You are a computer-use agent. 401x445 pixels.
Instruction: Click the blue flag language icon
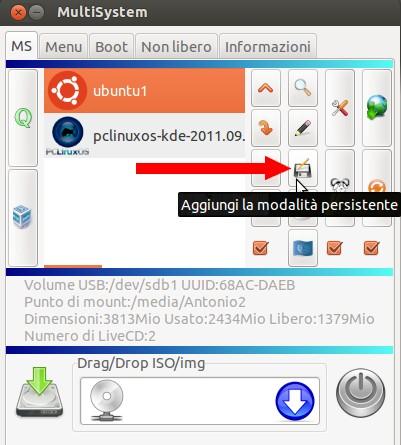click(303, 248)
